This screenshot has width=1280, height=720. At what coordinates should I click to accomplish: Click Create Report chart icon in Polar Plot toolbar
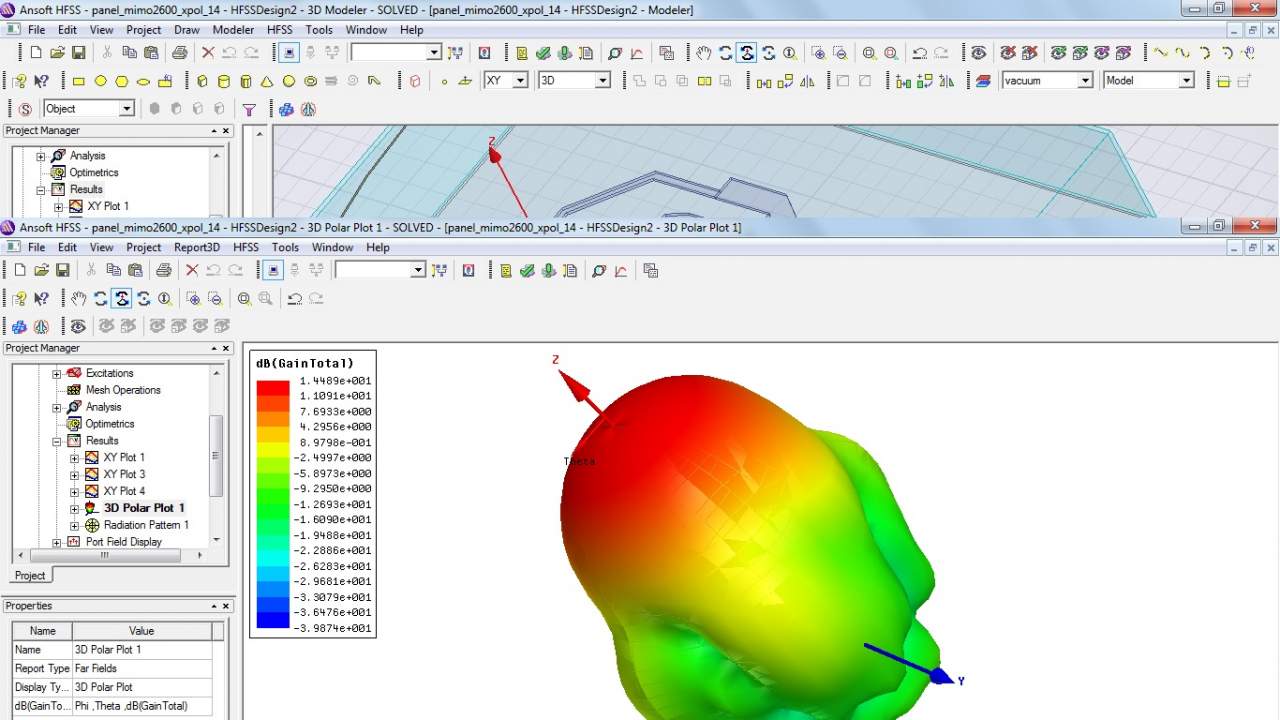point(620,270)
